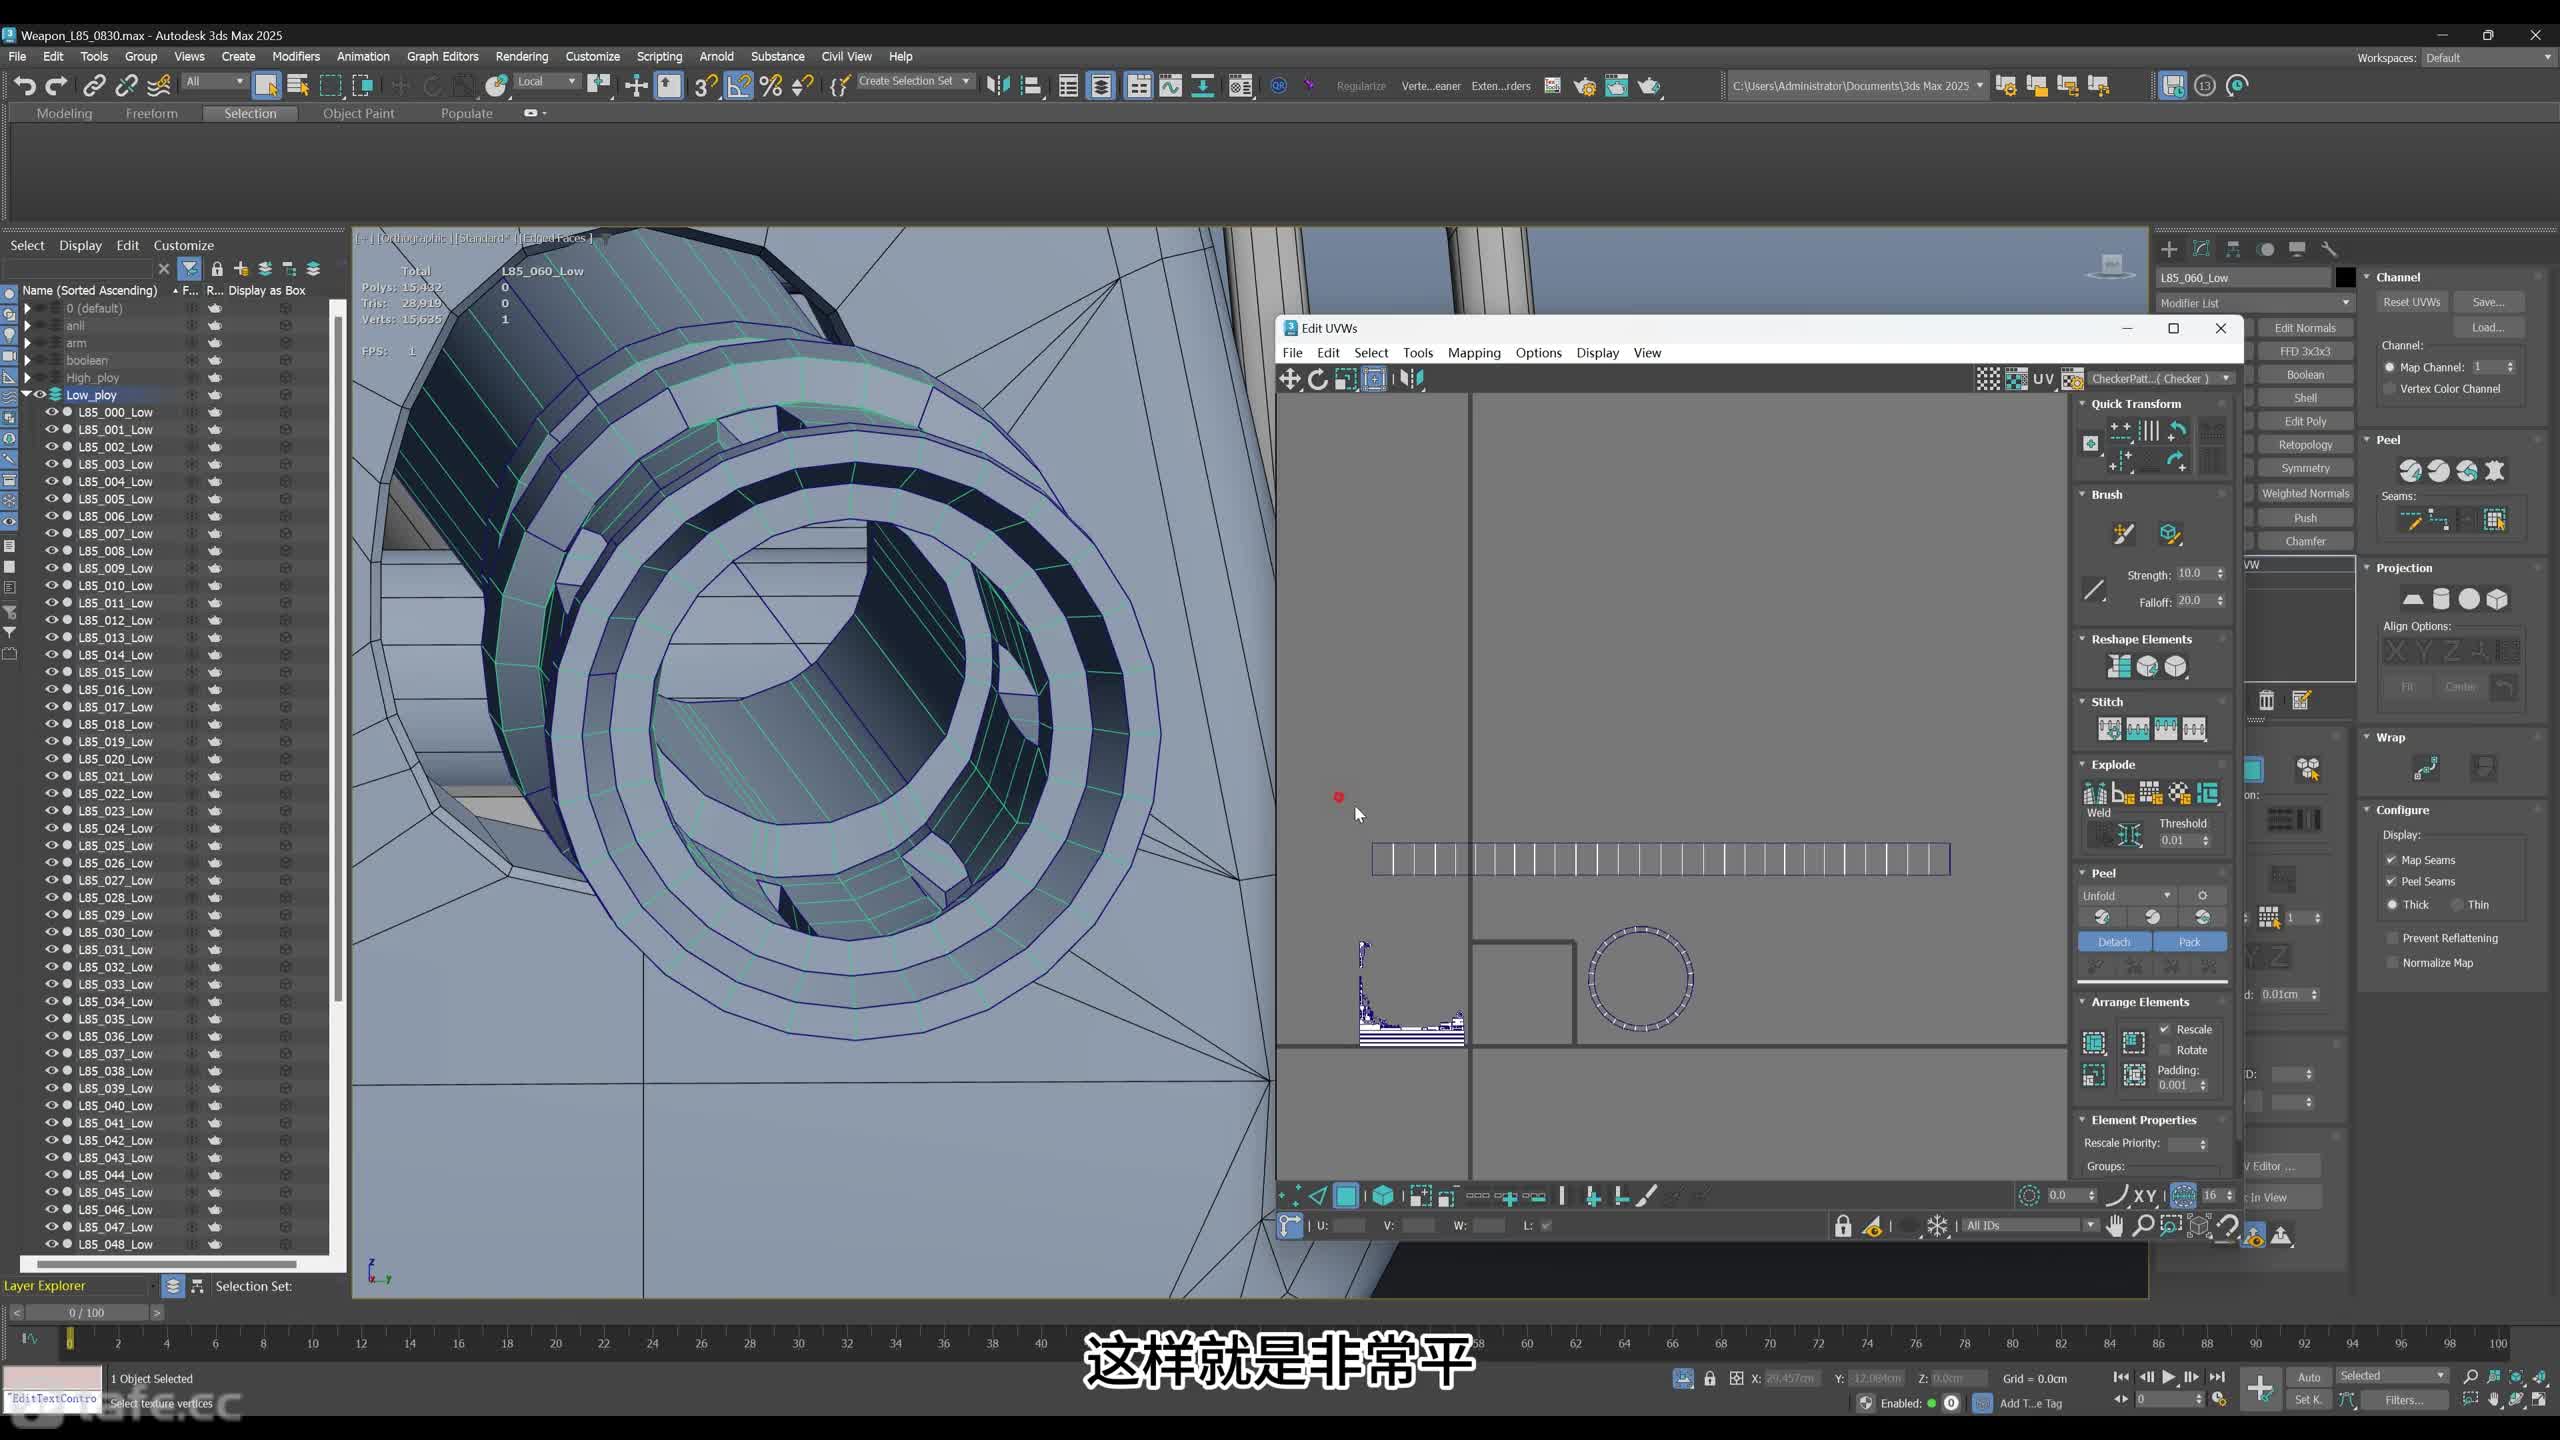Image resolution: width=2560 pixels, height=1440 pixels.
Task: Click the Undo arrow in main toolbar
Action: coord(24,86)
